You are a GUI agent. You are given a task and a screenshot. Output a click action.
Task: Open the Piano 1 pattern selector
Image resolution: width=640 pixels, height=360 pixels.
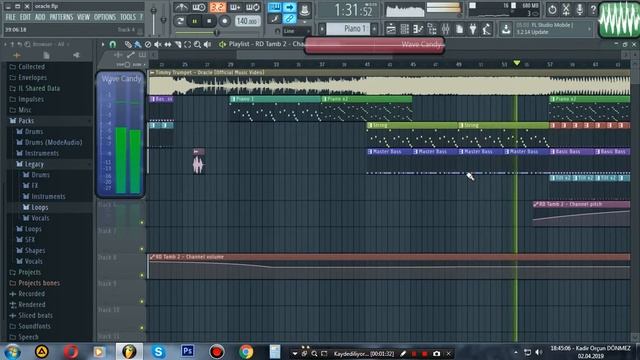point(348,29)
